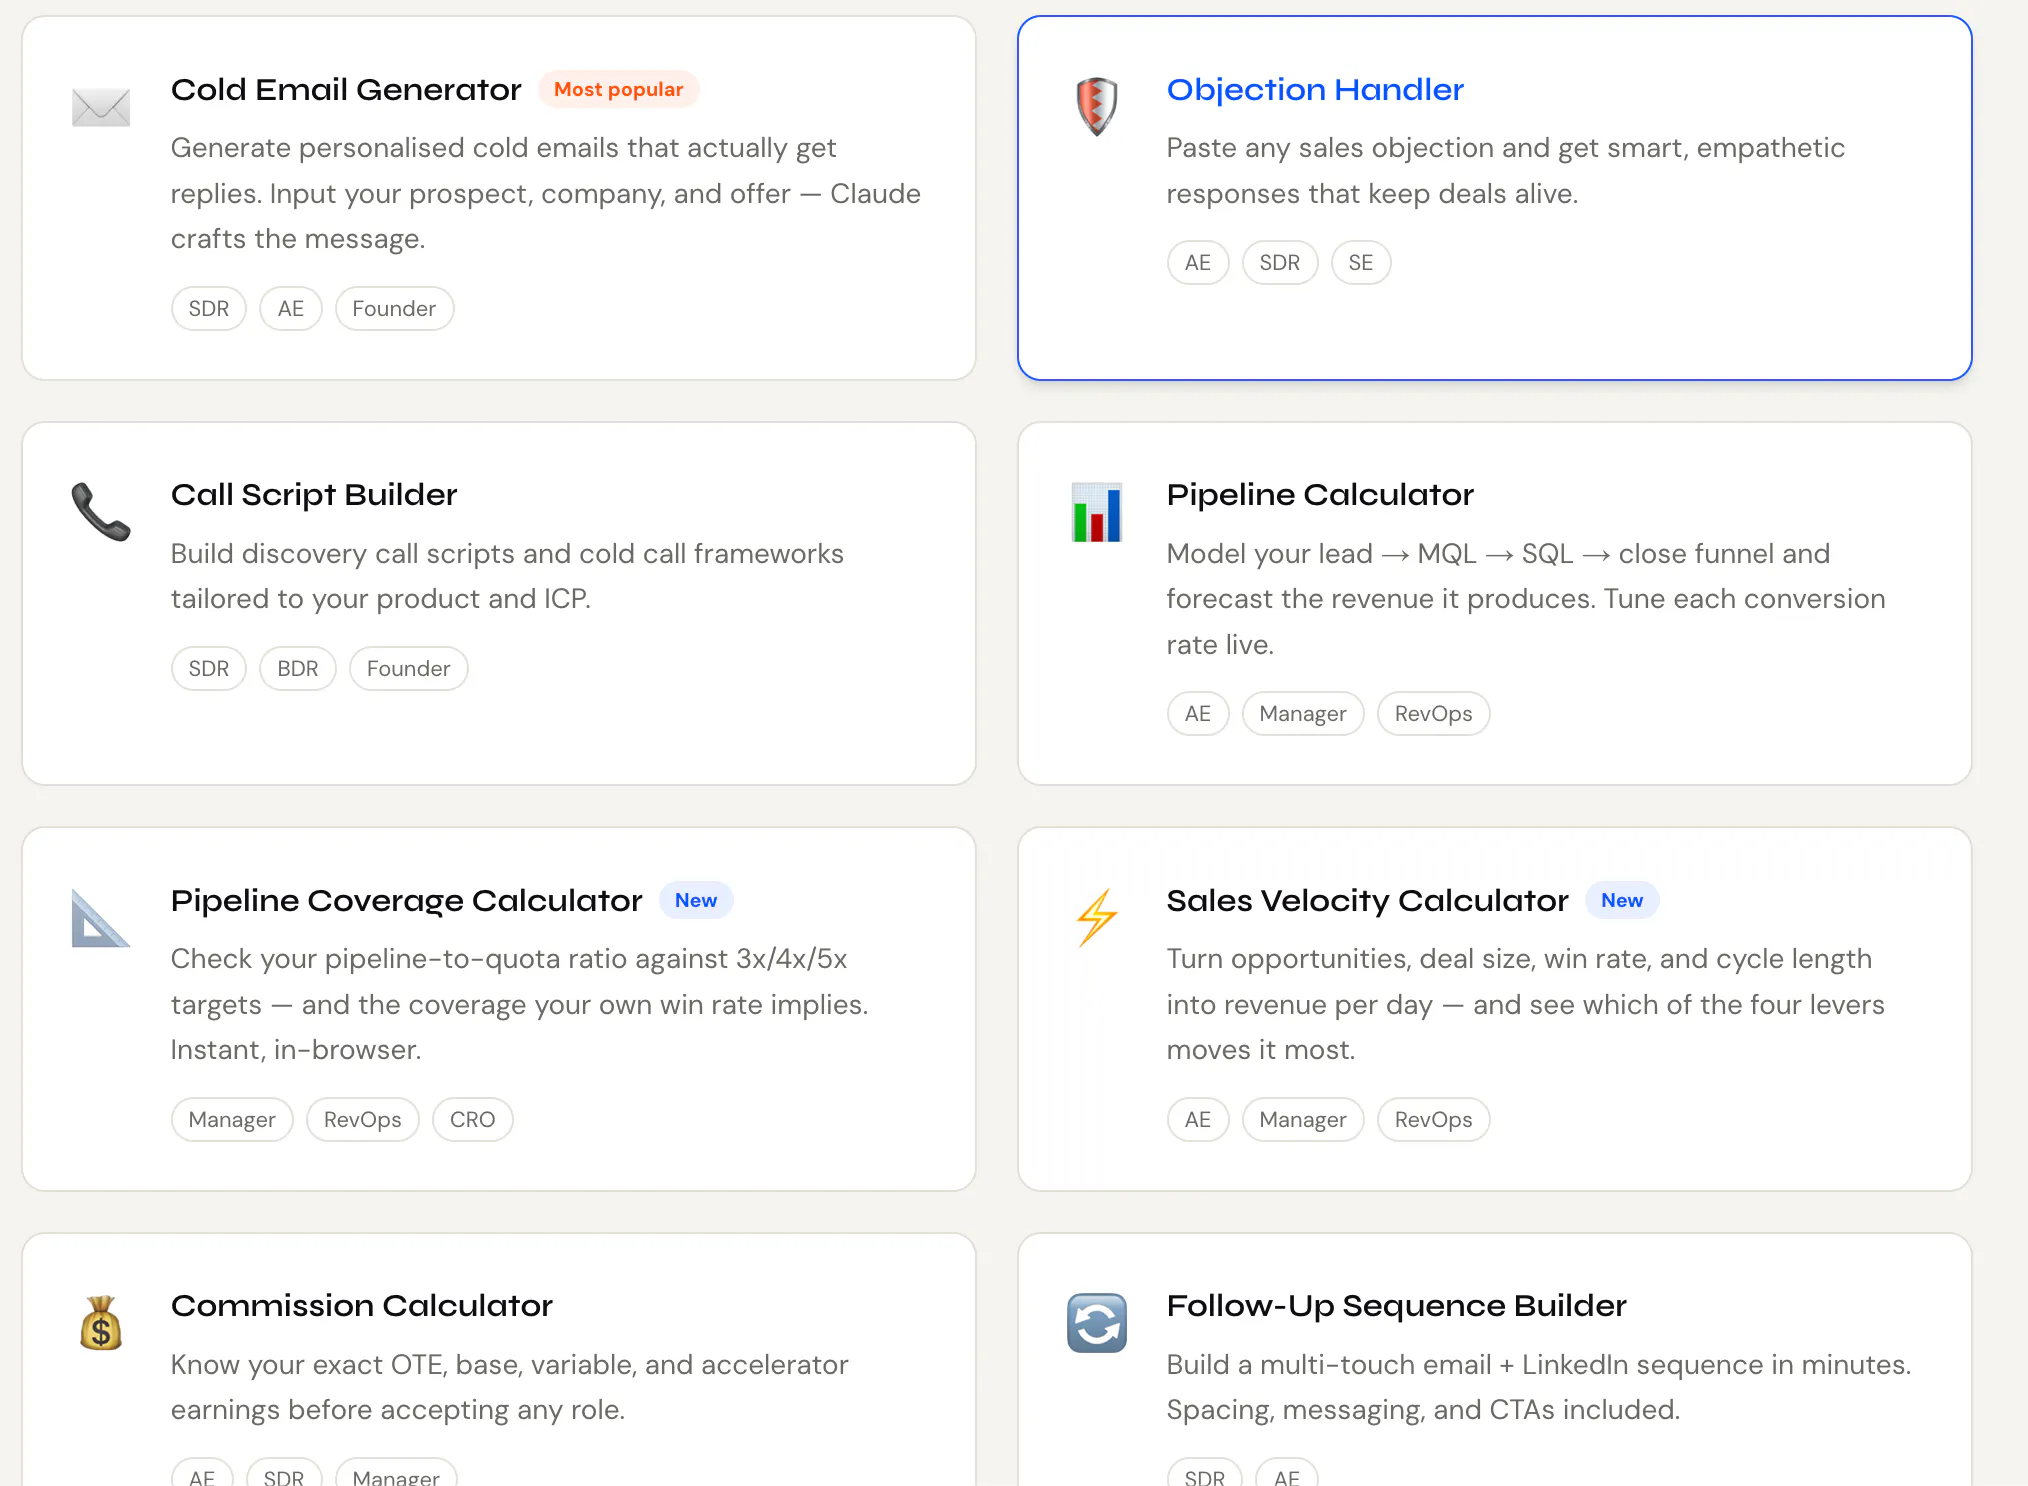
Task: Click the triangular ruler icon for Pipeline Coverage
Action: click(101, 917)
